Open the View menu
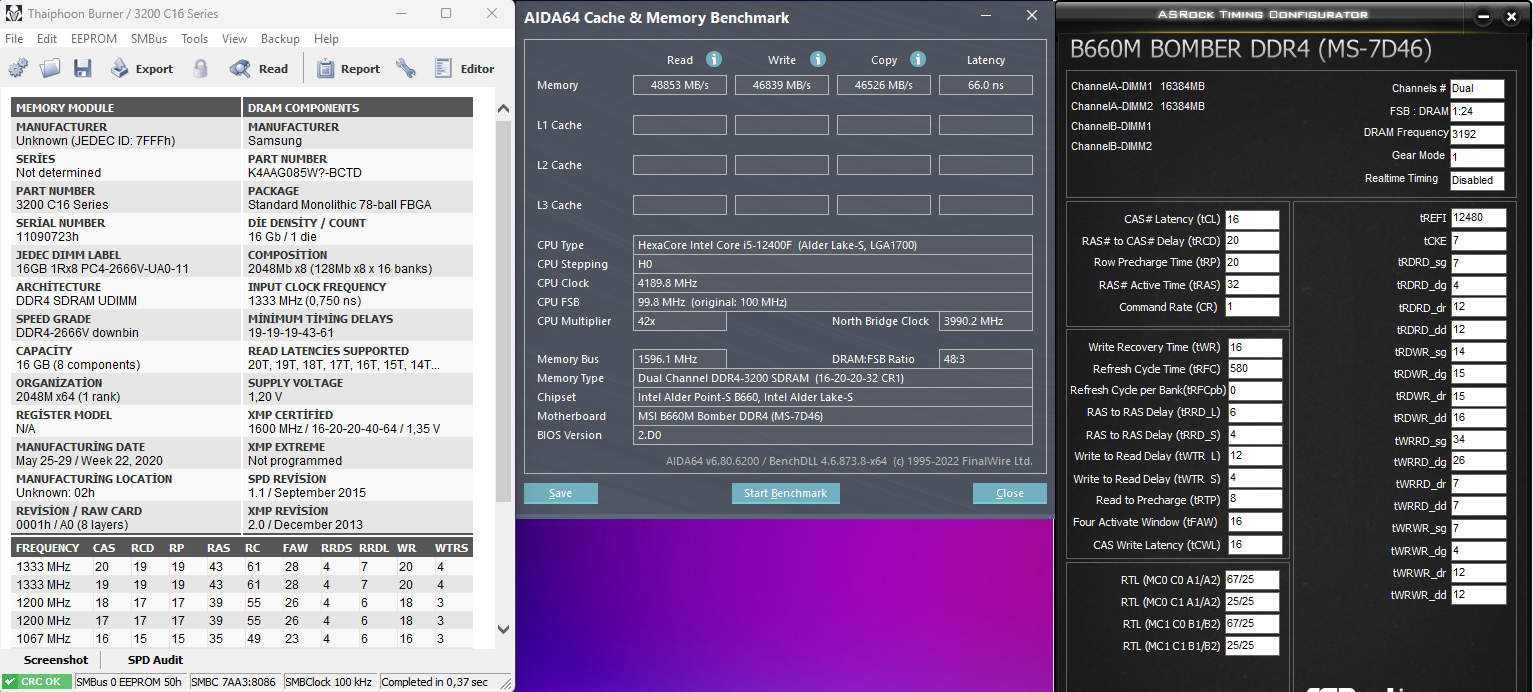 [235, 39]
